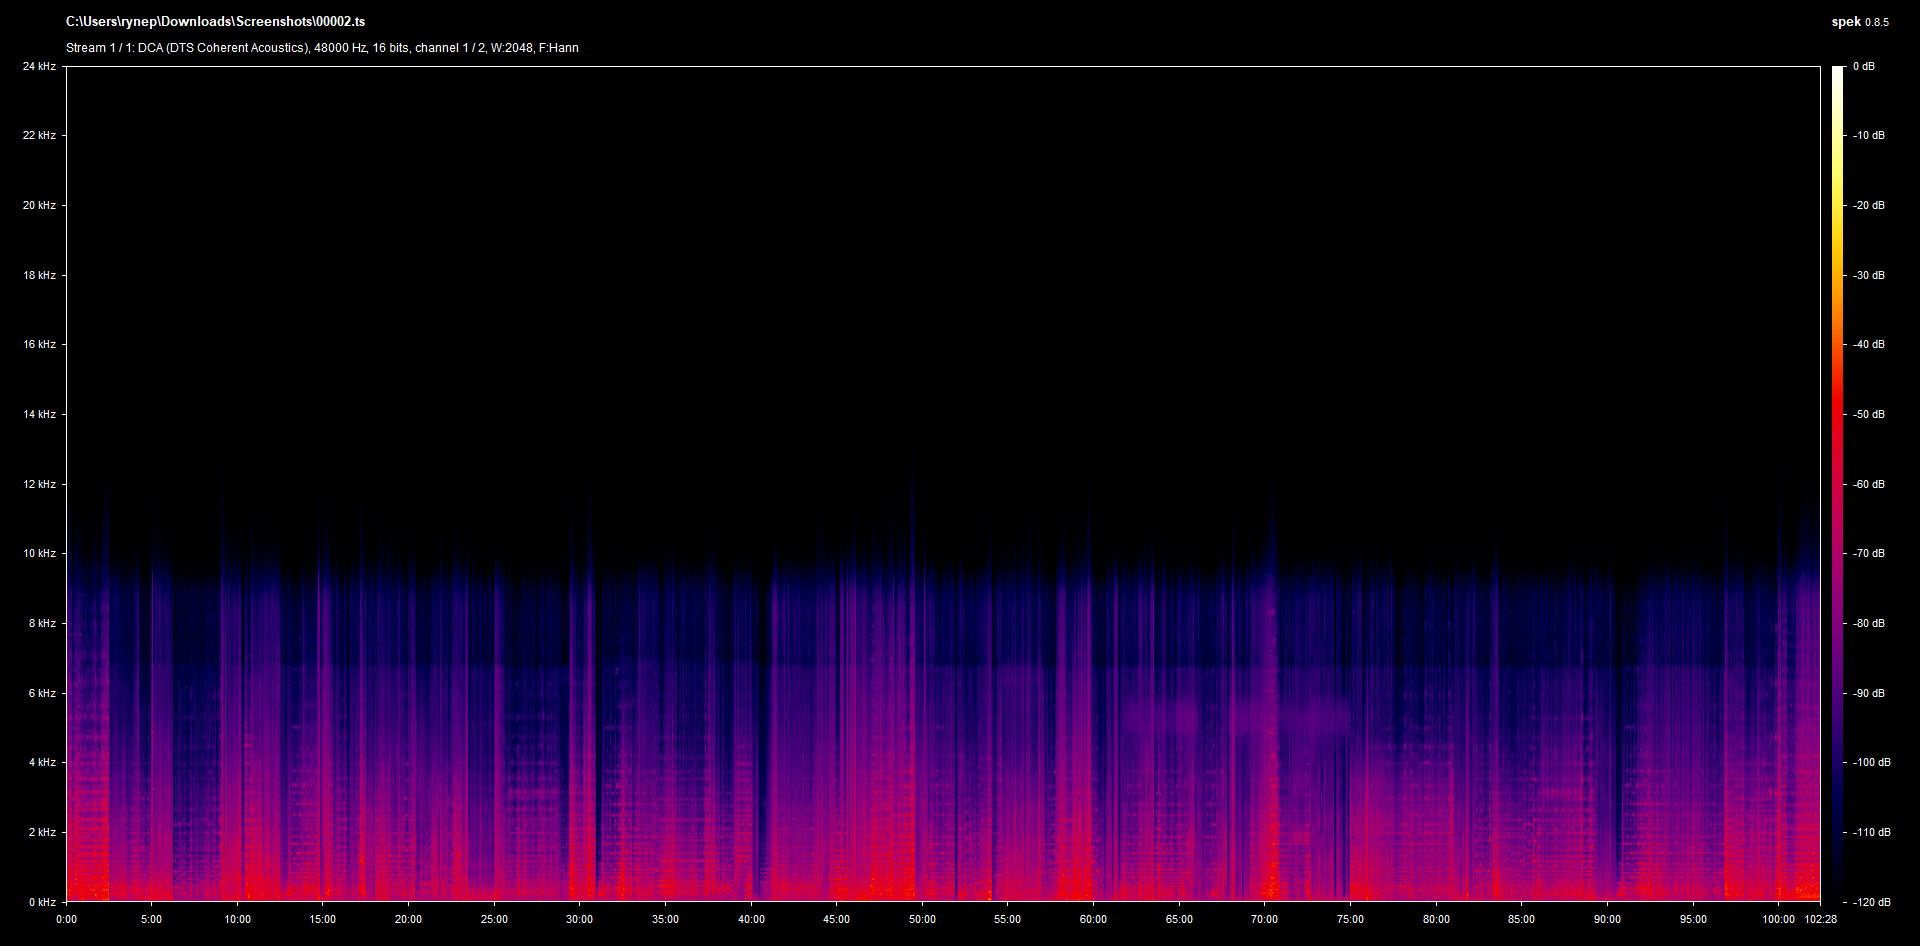Select the 6 kHz frequency axis label
1920x946 pixels.
pos(41,694)
